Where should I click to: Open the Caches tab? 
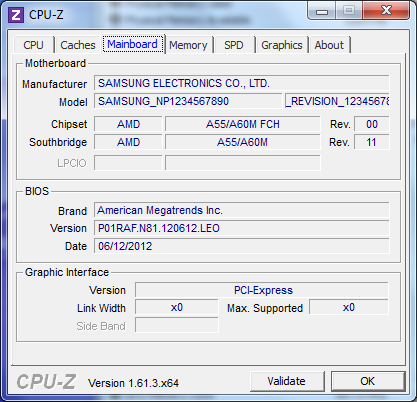[x=78, y=45]
